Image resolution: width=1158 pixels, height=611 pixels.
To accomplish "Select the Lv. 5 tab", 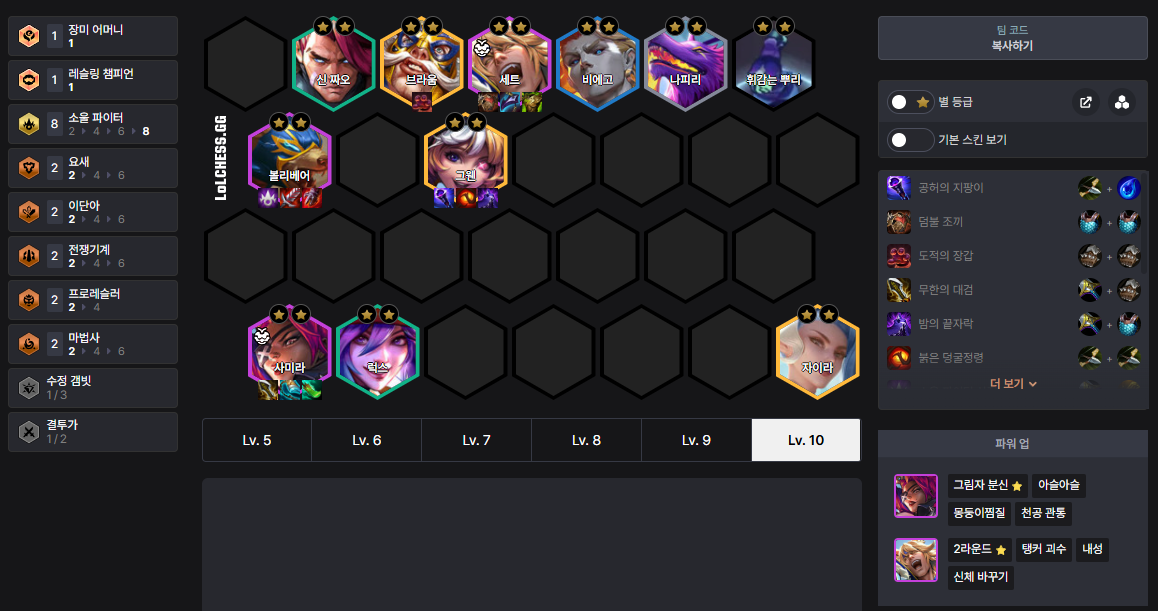I will [x=257, y=440].
